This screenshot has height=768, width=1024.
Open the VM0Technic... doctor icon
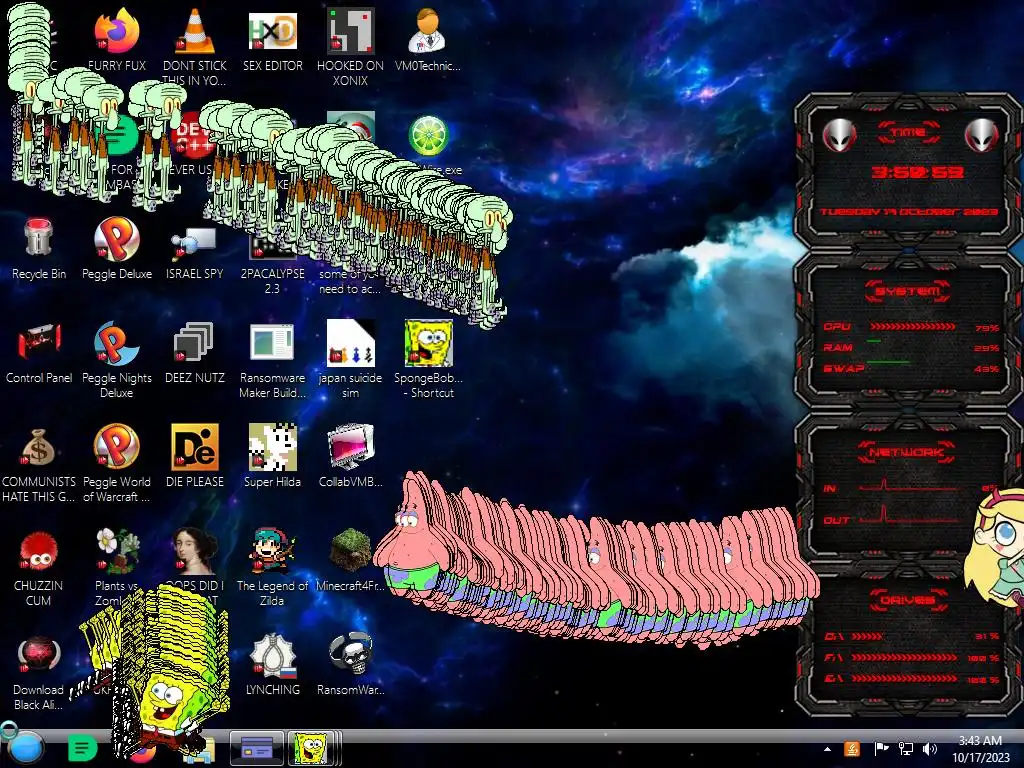[x=427, y=31]
